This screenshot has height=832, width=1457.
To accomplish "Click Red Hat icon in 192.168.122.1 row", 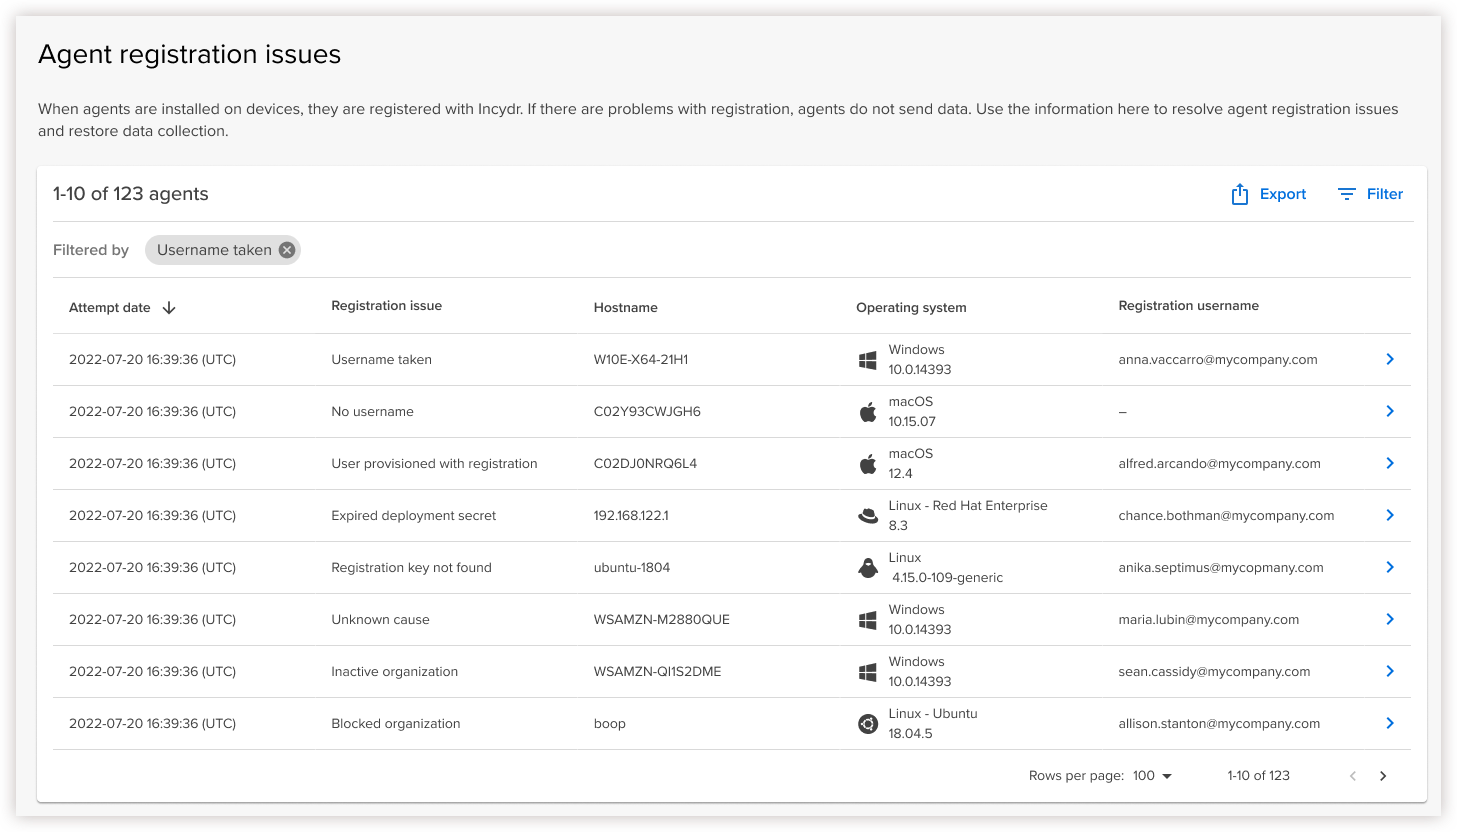I will coord(868,516).
